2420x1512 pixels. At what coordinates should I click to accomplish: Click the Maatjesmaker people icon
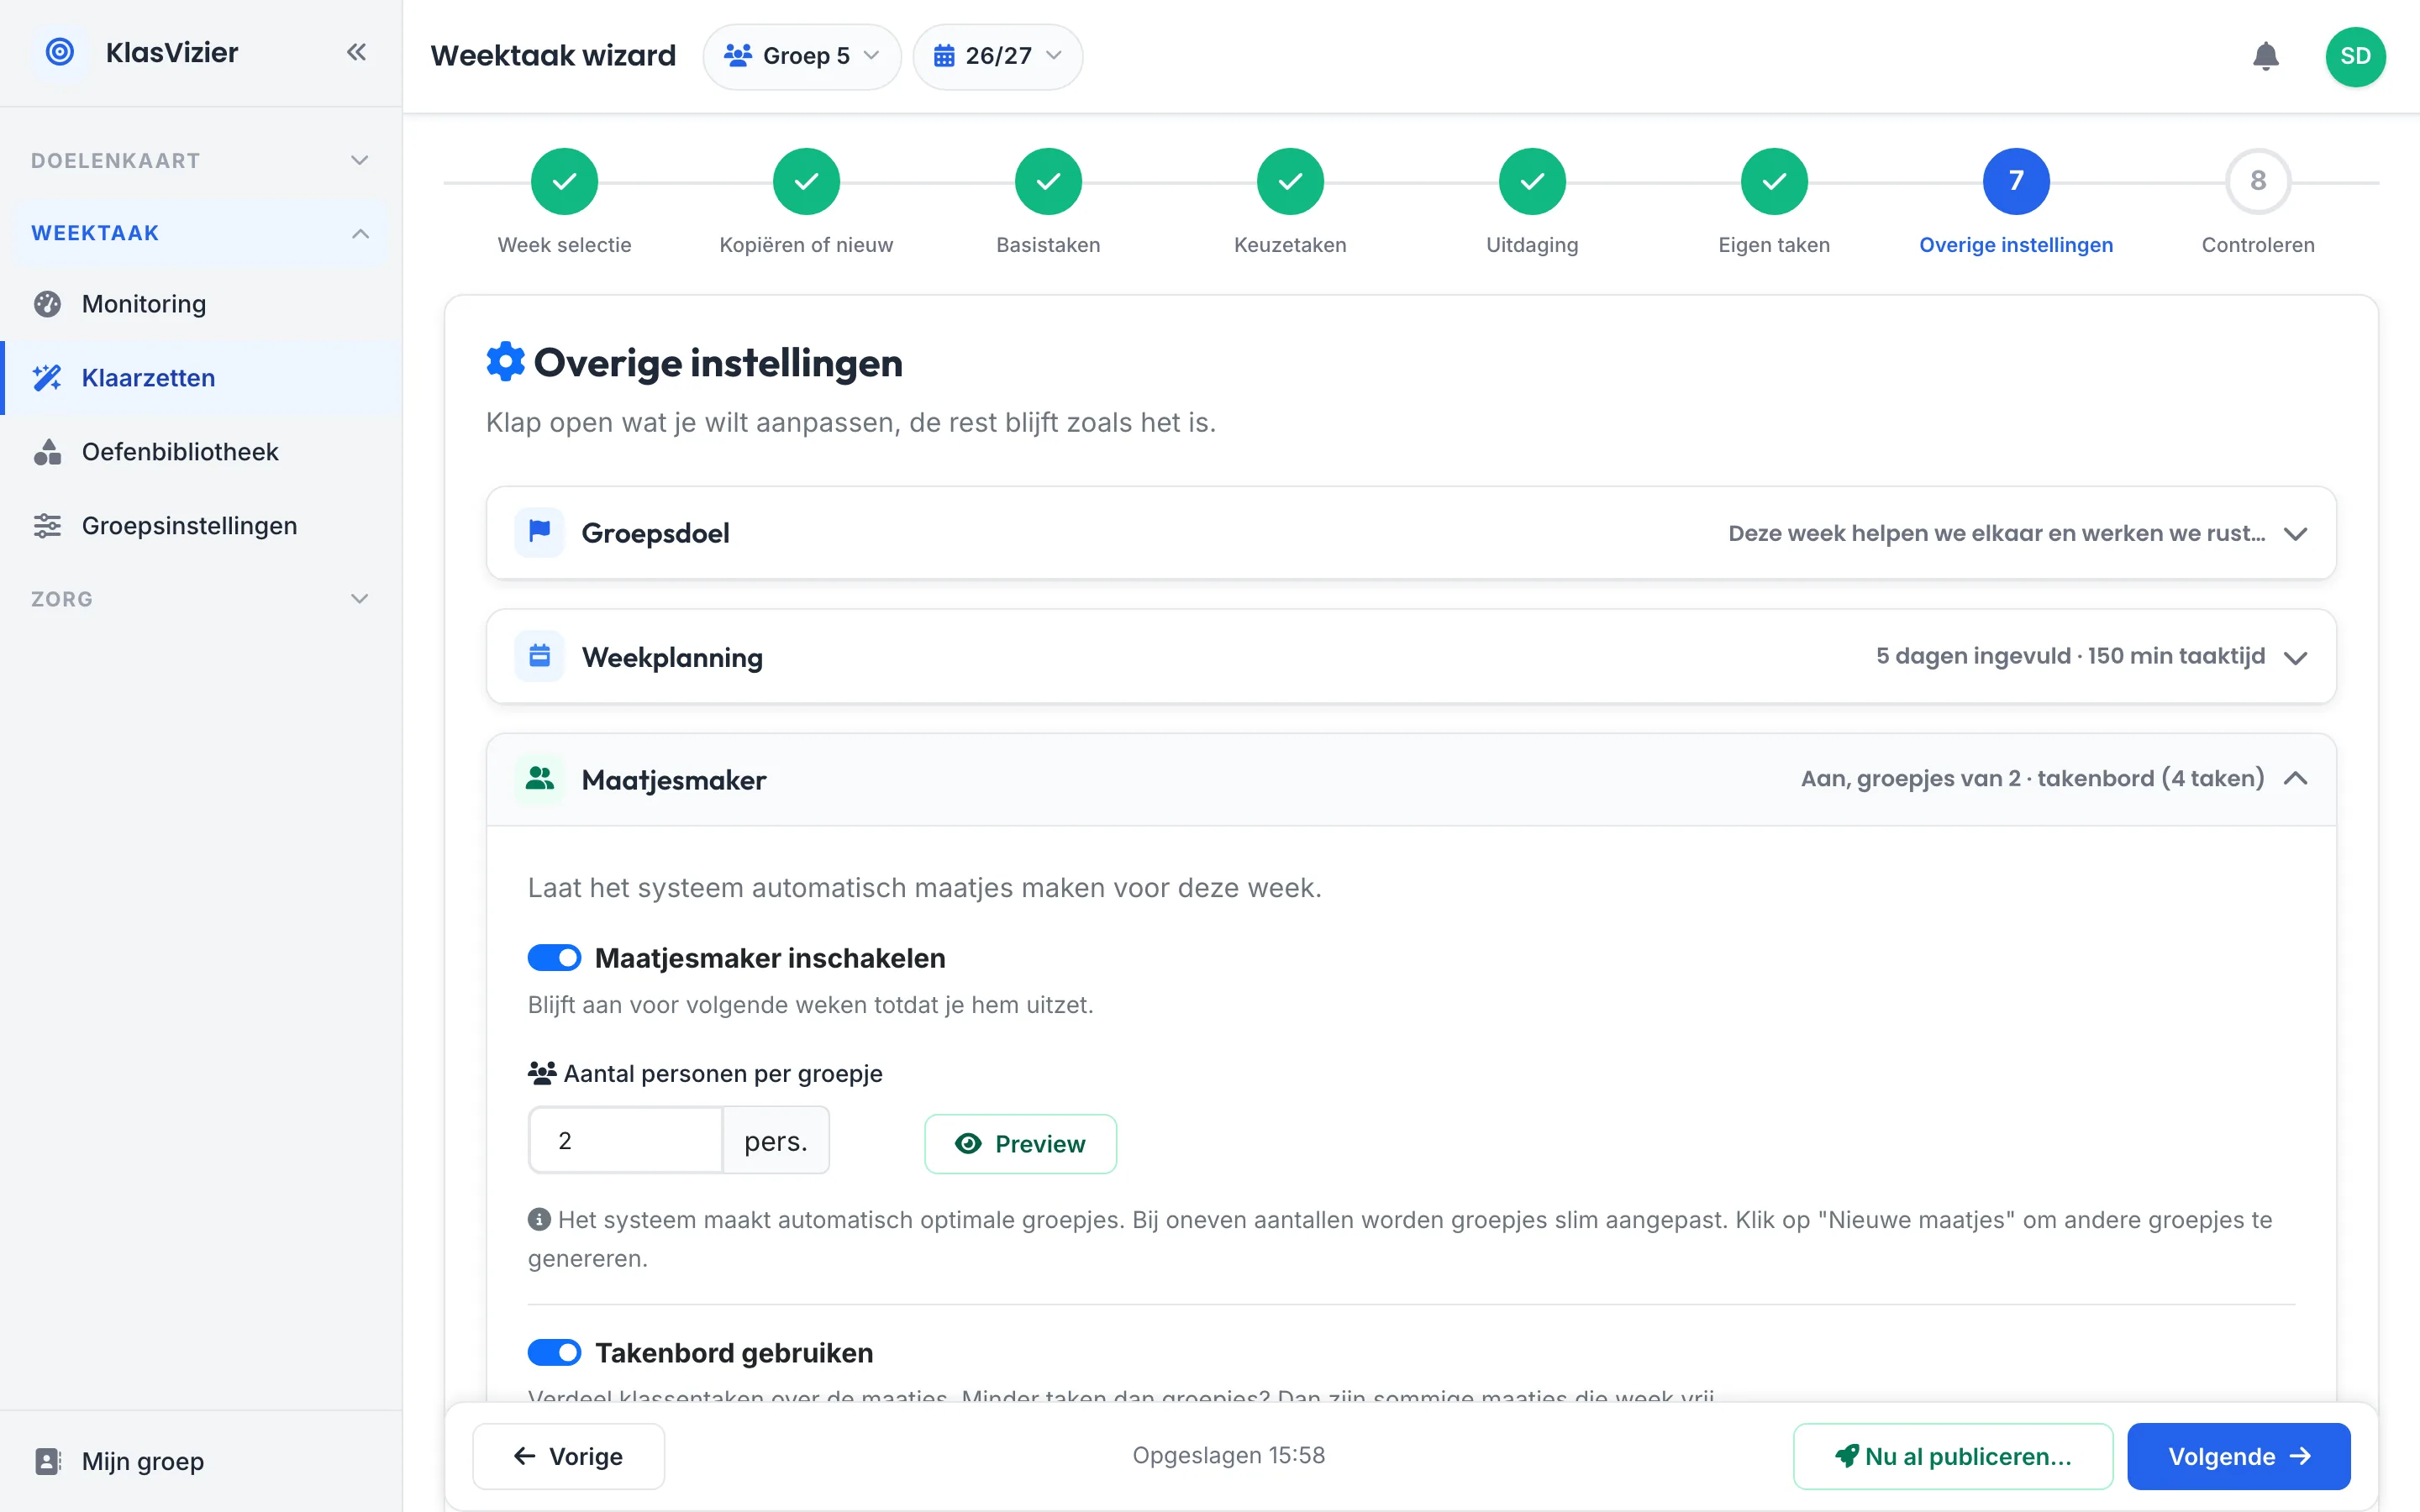pyautogui.click(x=539, y=779)
